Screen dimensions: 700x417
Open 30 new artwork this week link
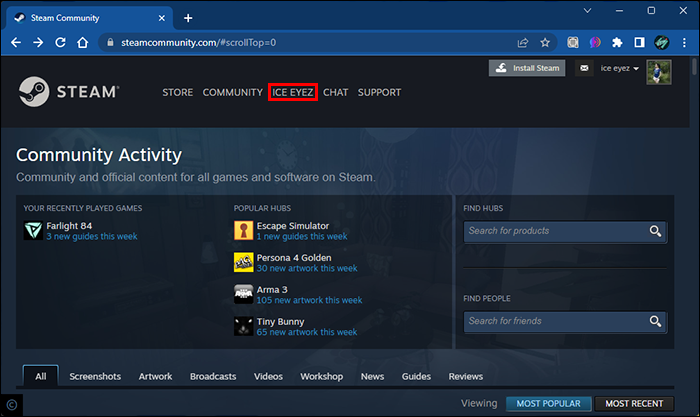pyautogui.click(x=307, y=268)
